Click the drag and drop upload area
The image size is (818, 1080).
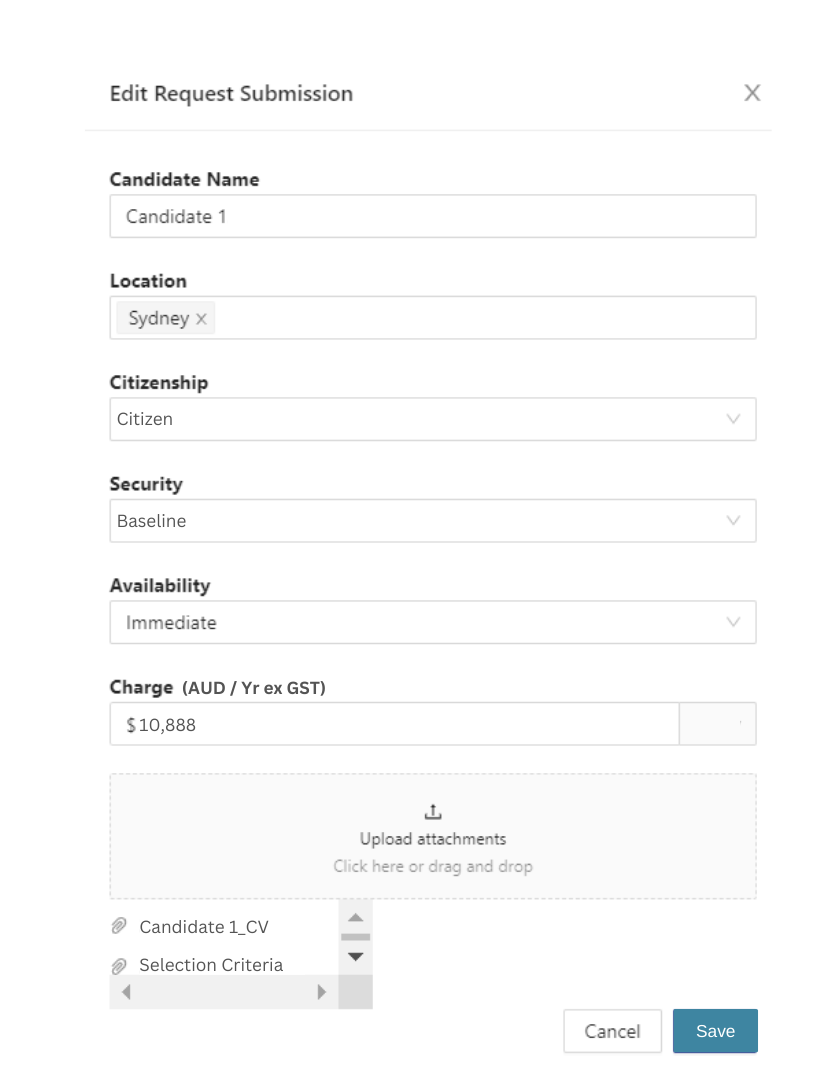(x=433, y=866)
